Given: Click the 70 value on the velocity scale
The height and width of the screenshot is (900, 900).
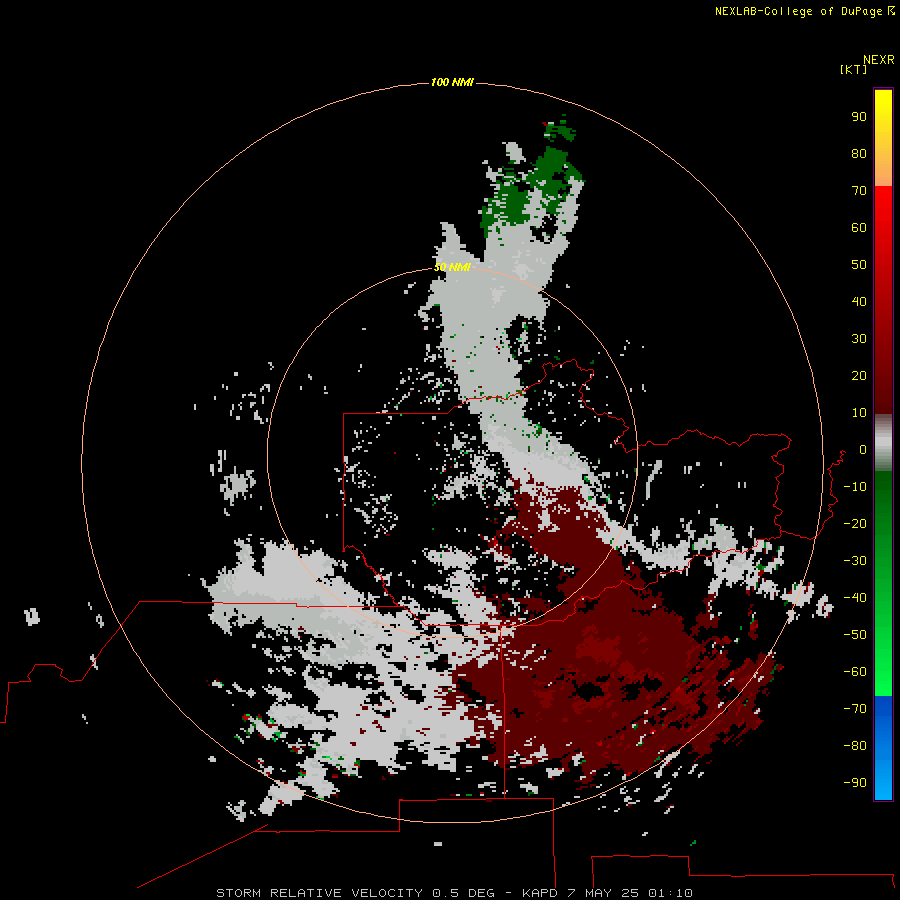Looking at the screenshot, I should pos(859,191).
